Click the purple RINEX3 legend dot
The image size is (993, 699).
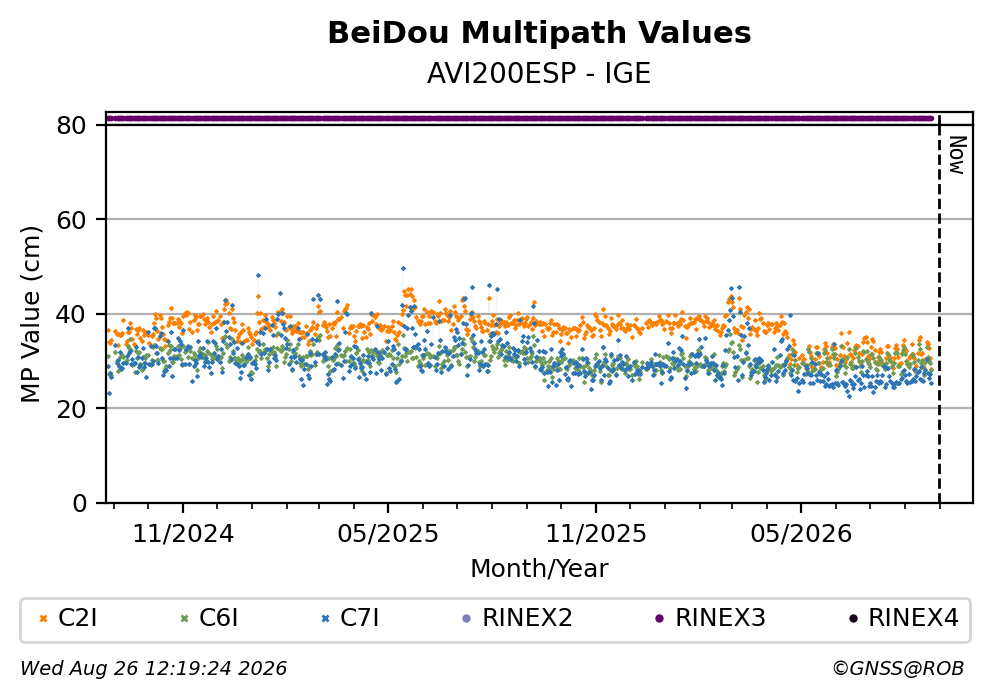click(660, 619)
